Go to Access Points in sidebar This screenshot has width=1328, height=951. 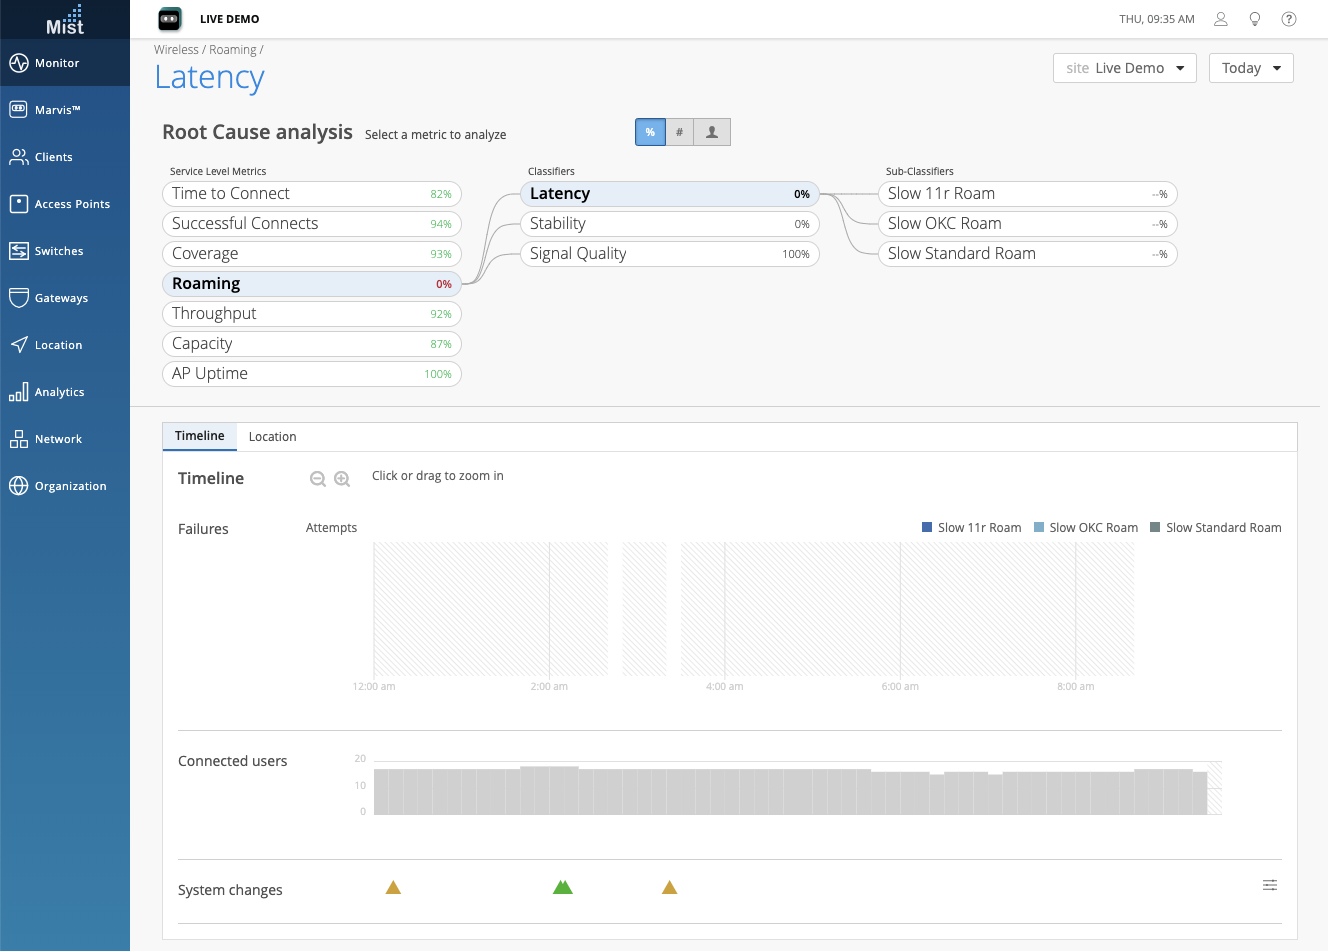click(72, 204)
